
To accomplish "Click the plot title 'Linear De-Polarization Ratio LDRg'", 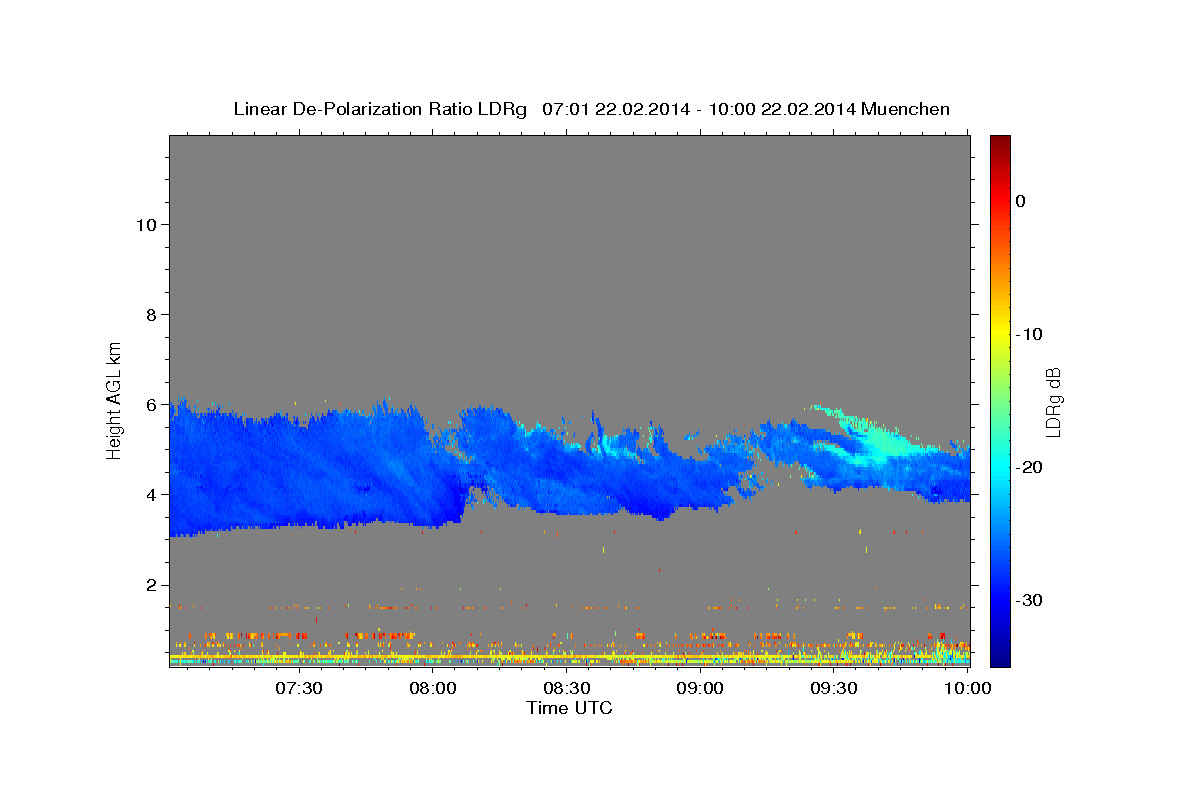I will tap(379, 109).
